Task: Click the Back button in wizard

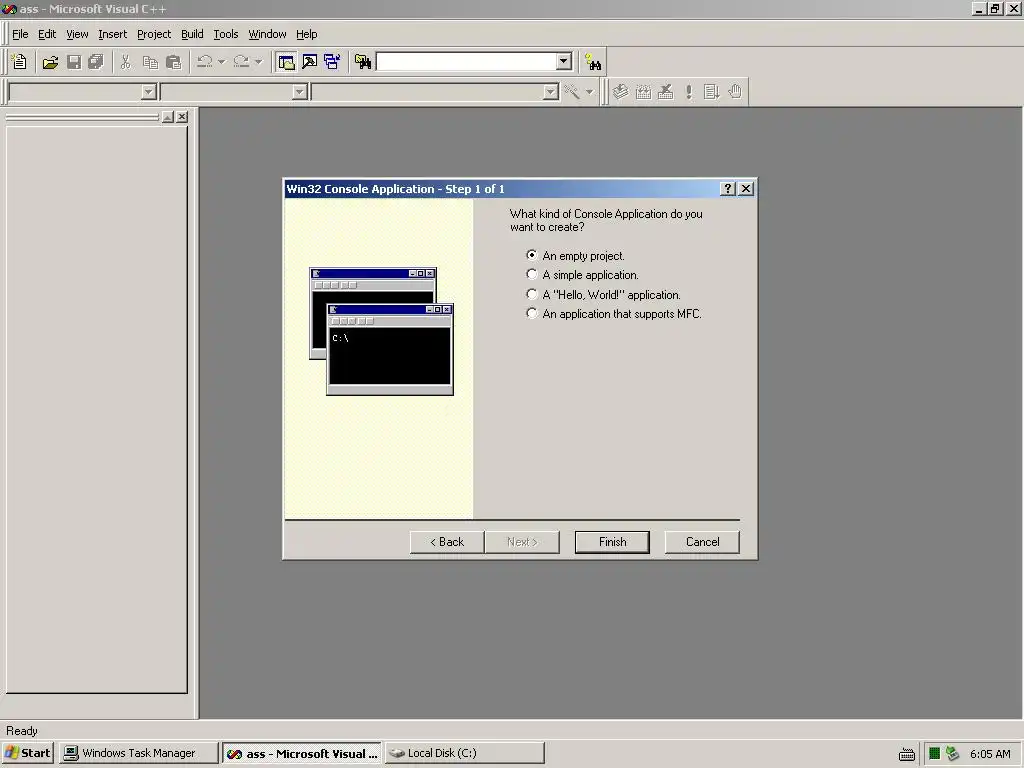Action: pyautogui.click(x=447, y=542)
